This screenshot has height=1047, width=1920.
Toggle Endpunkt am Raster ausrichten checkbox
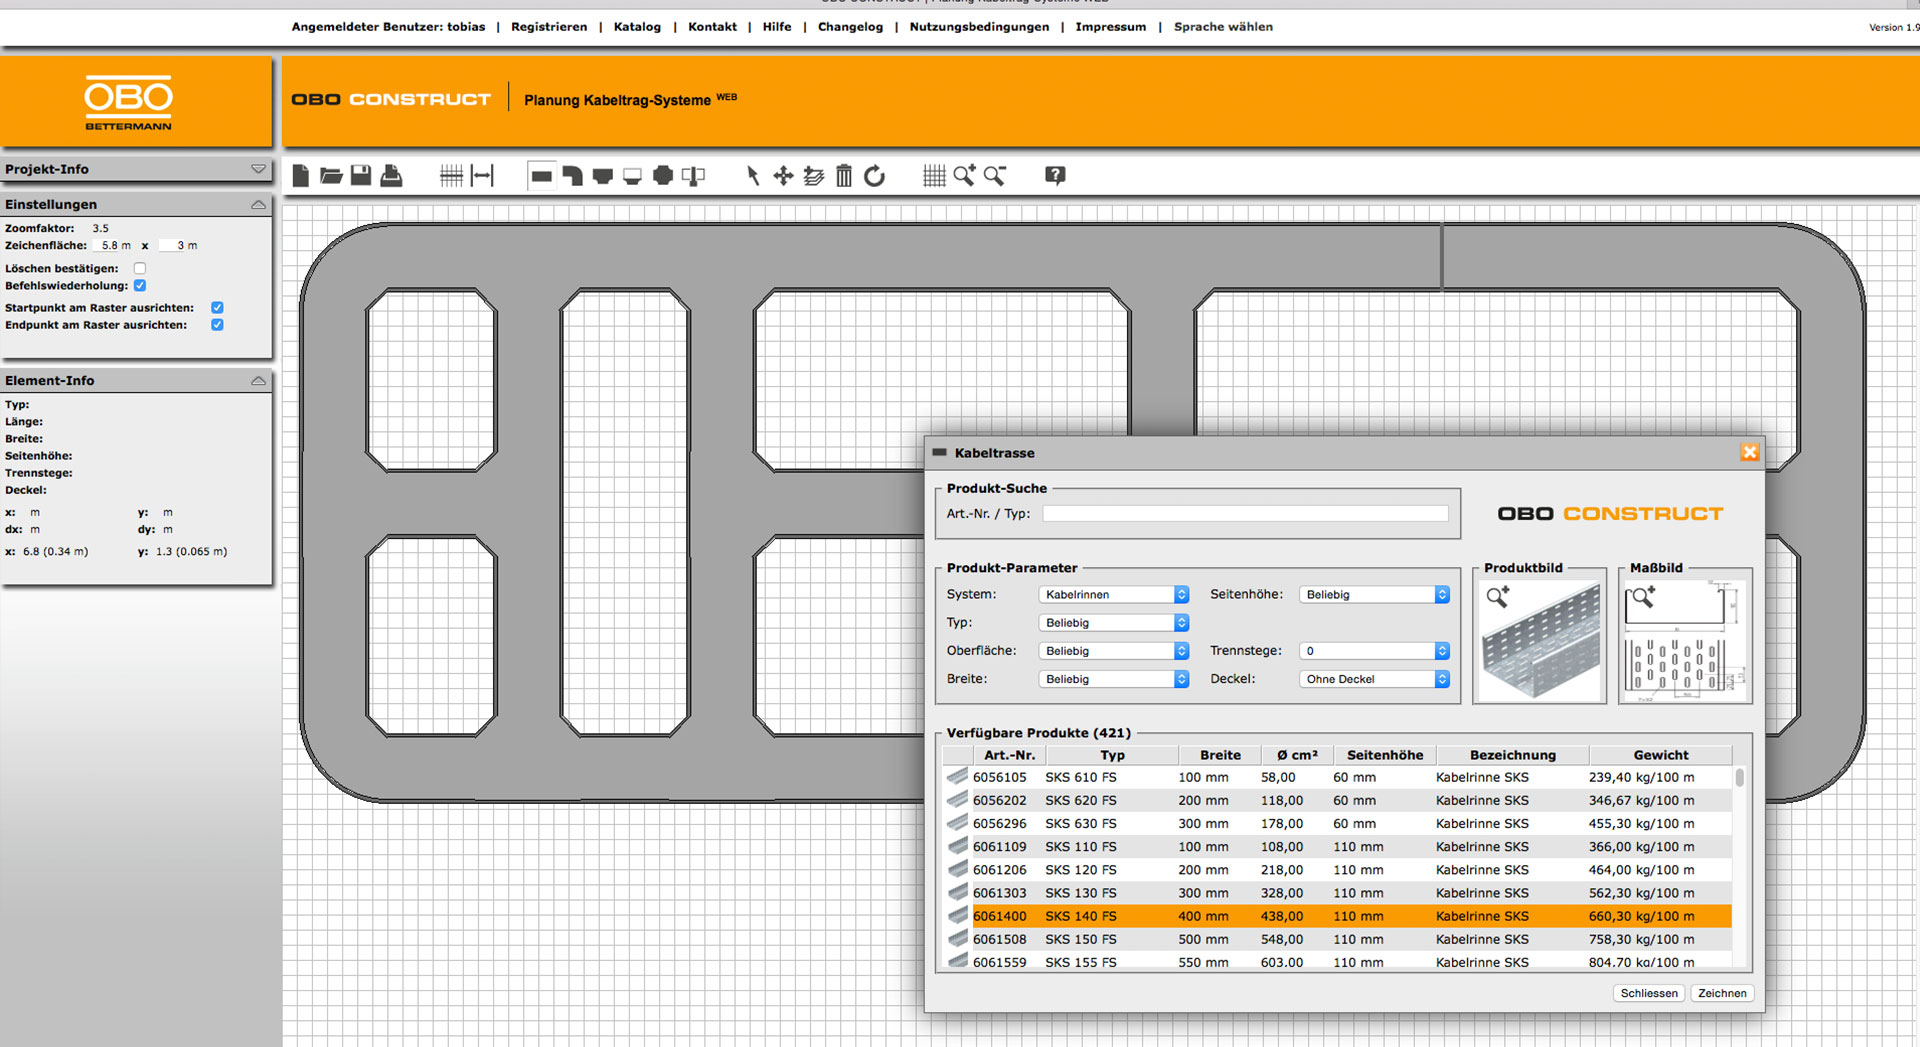(x=217, y=324)
